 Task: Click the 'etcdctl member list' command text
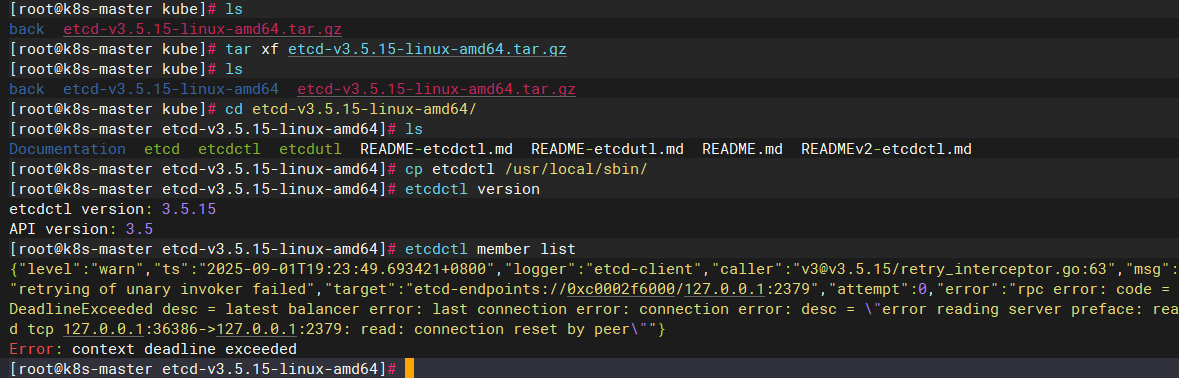489,249
